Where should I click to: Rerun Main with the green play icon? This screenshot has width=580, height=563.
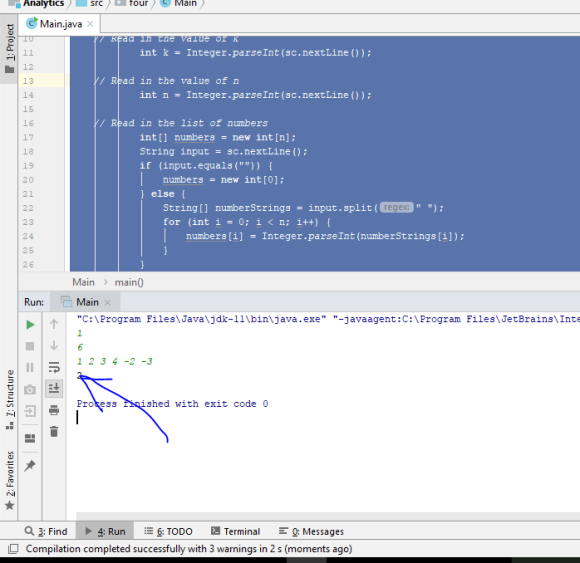pos(30,325)
